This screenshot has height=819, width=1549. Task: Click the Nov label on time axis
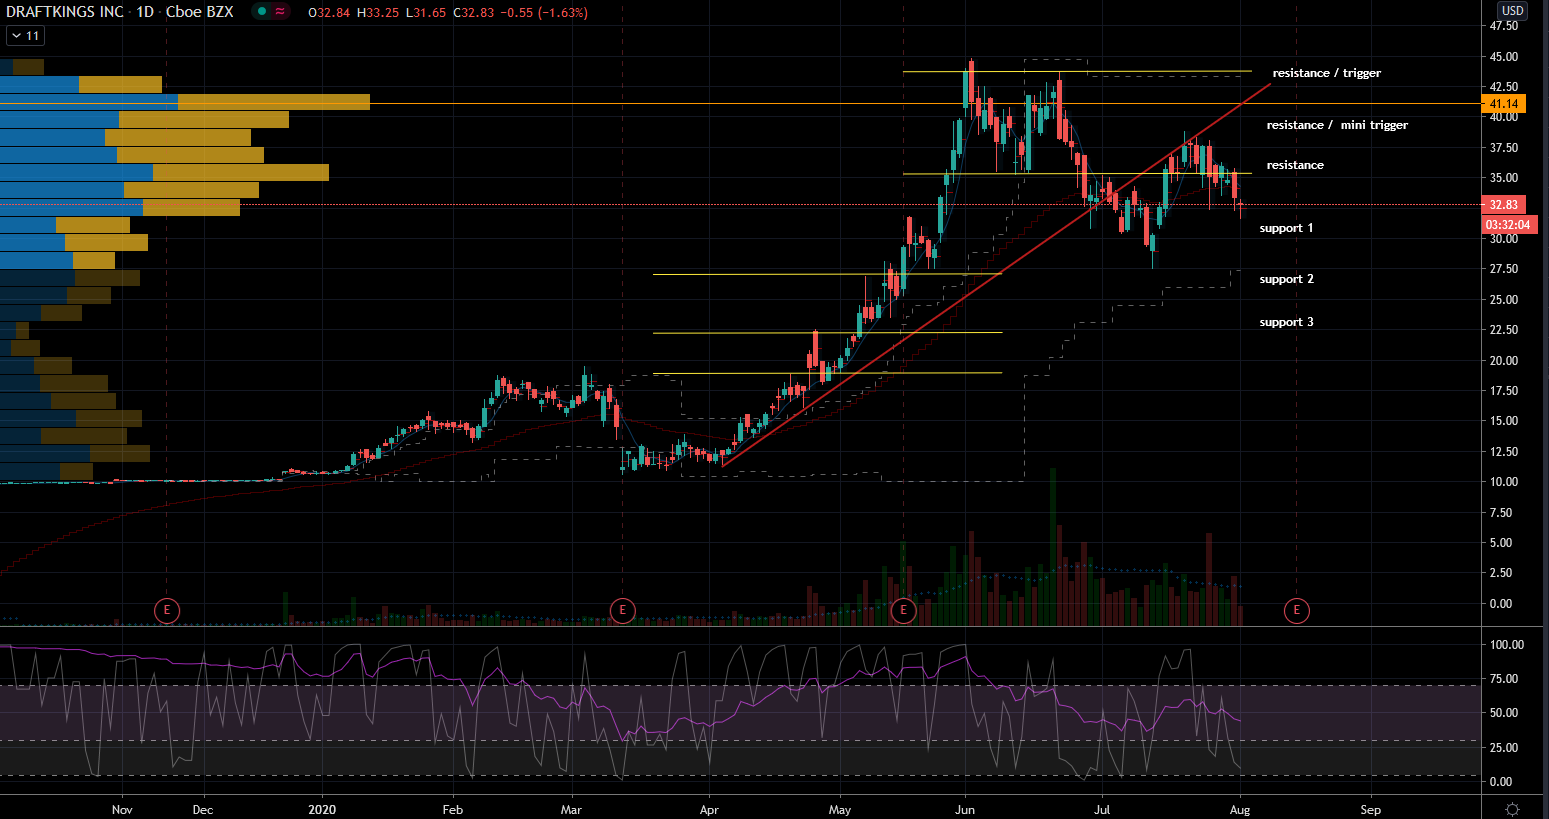point(122,810)
